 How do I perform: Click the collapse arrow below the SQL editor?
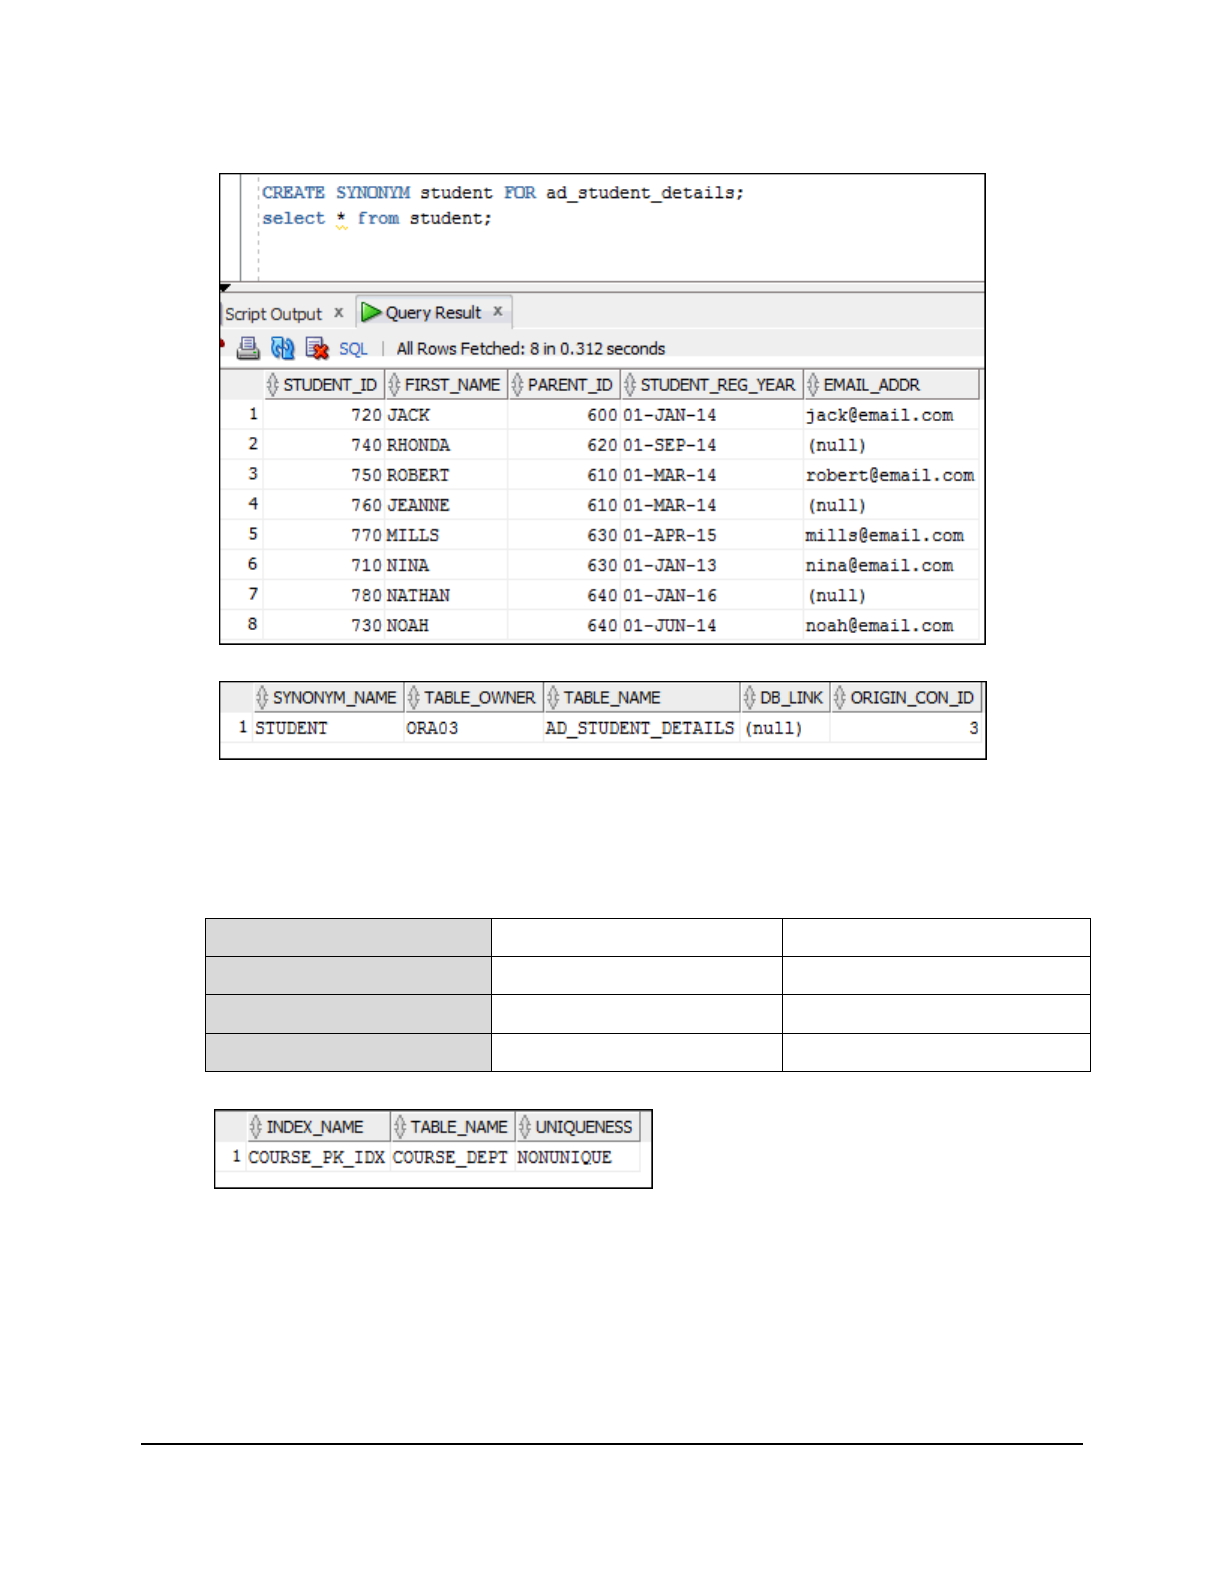(226, 288)
